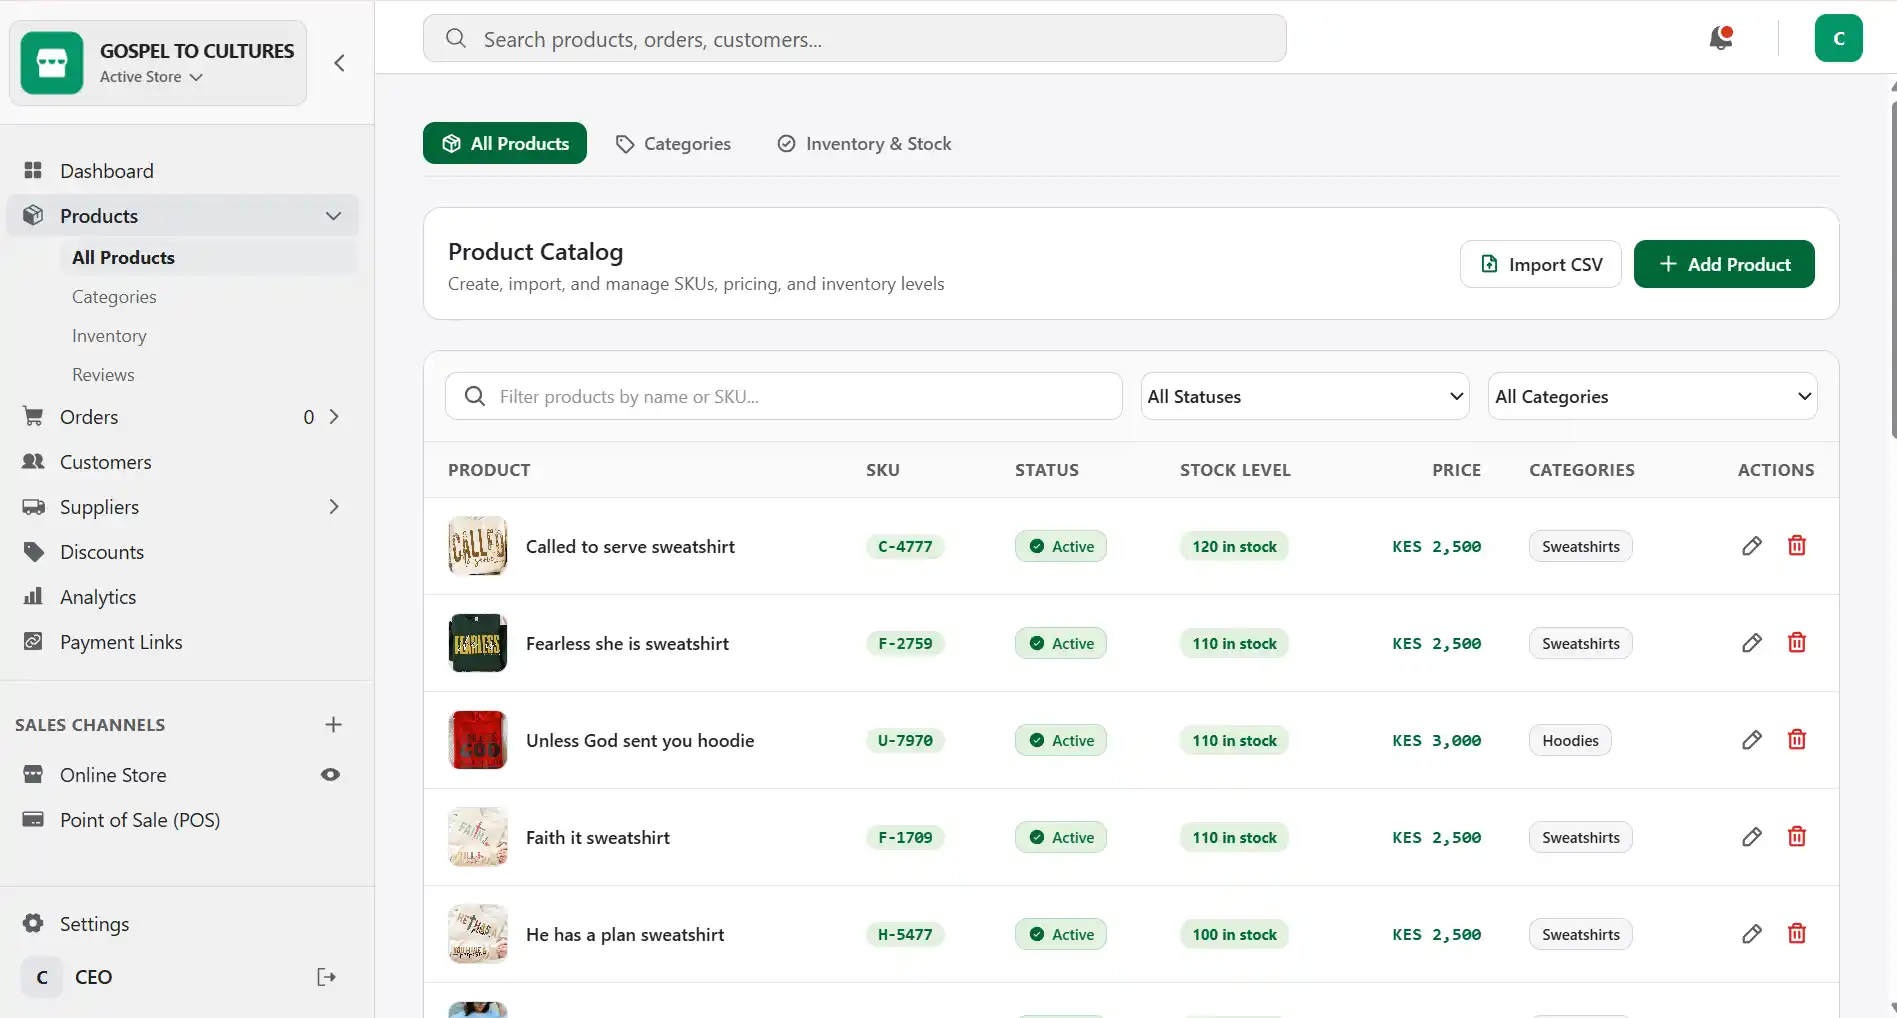1897x1018 pixels.
Task: Click the Customers people icon
Action: pyautogui.click(x=33, y=461)
